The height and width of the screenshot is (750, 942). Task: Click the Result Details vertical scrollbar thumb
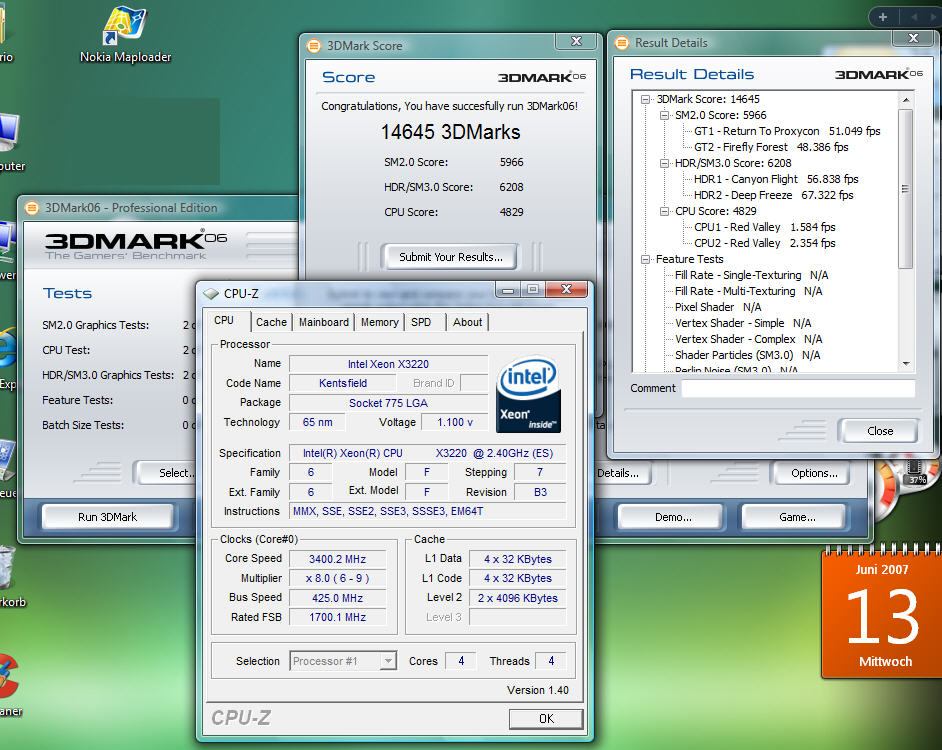pyautogui.click(x=906, y=188)
